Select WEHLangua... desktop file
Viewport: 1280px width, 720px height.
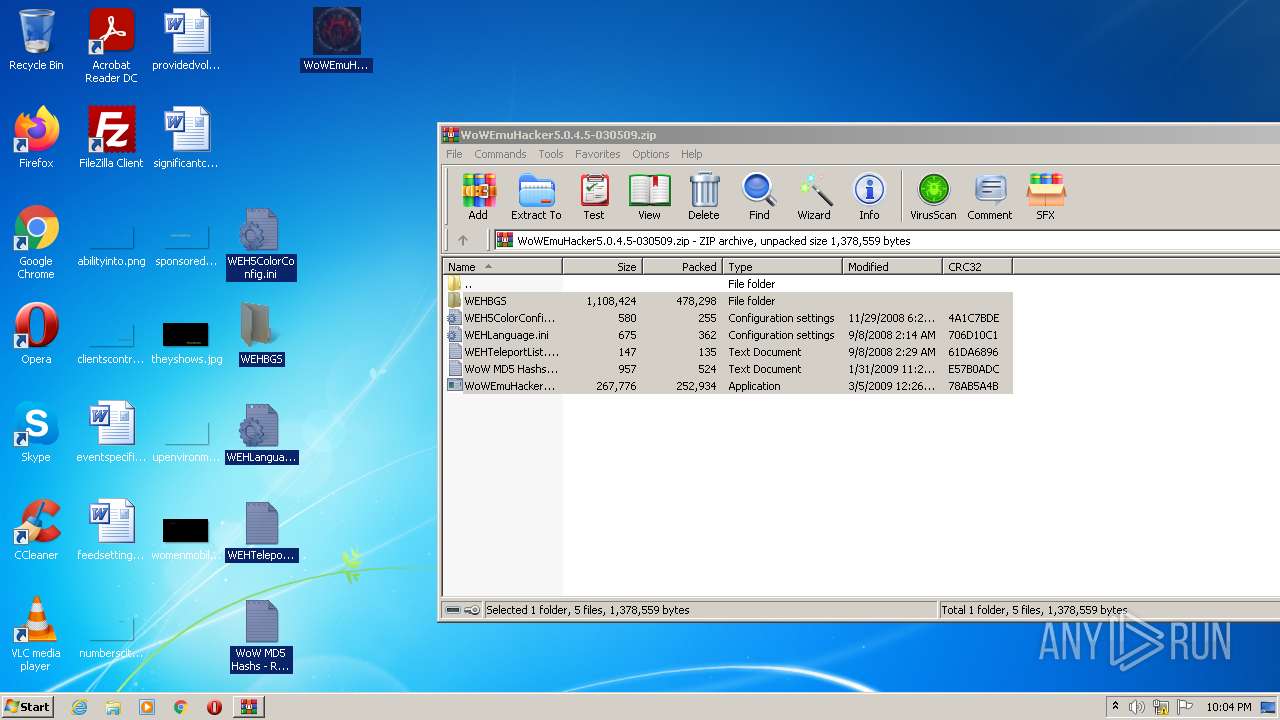click(x=261, y=432)
